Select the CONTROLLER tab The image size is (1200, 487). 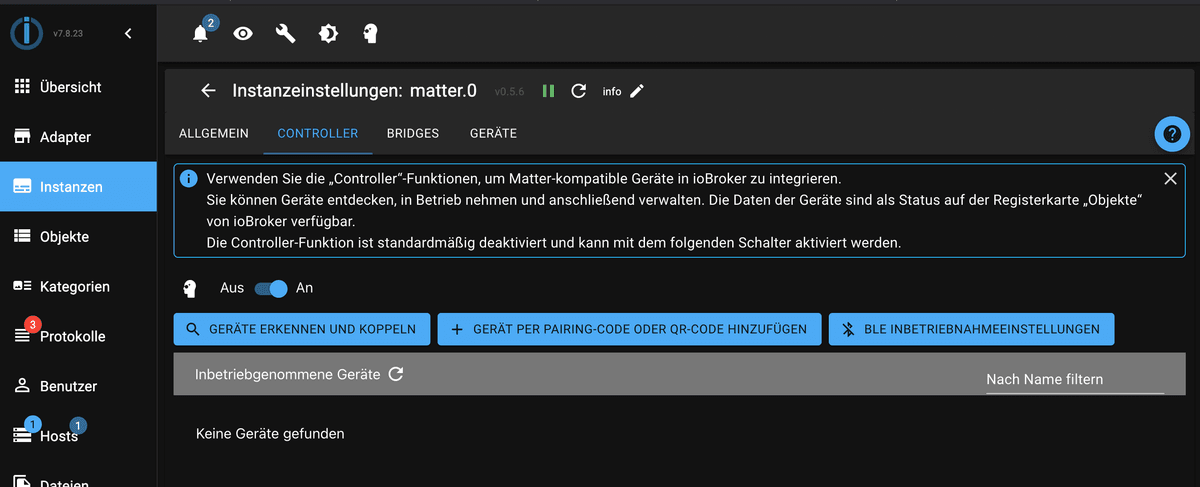coord(318,133)
